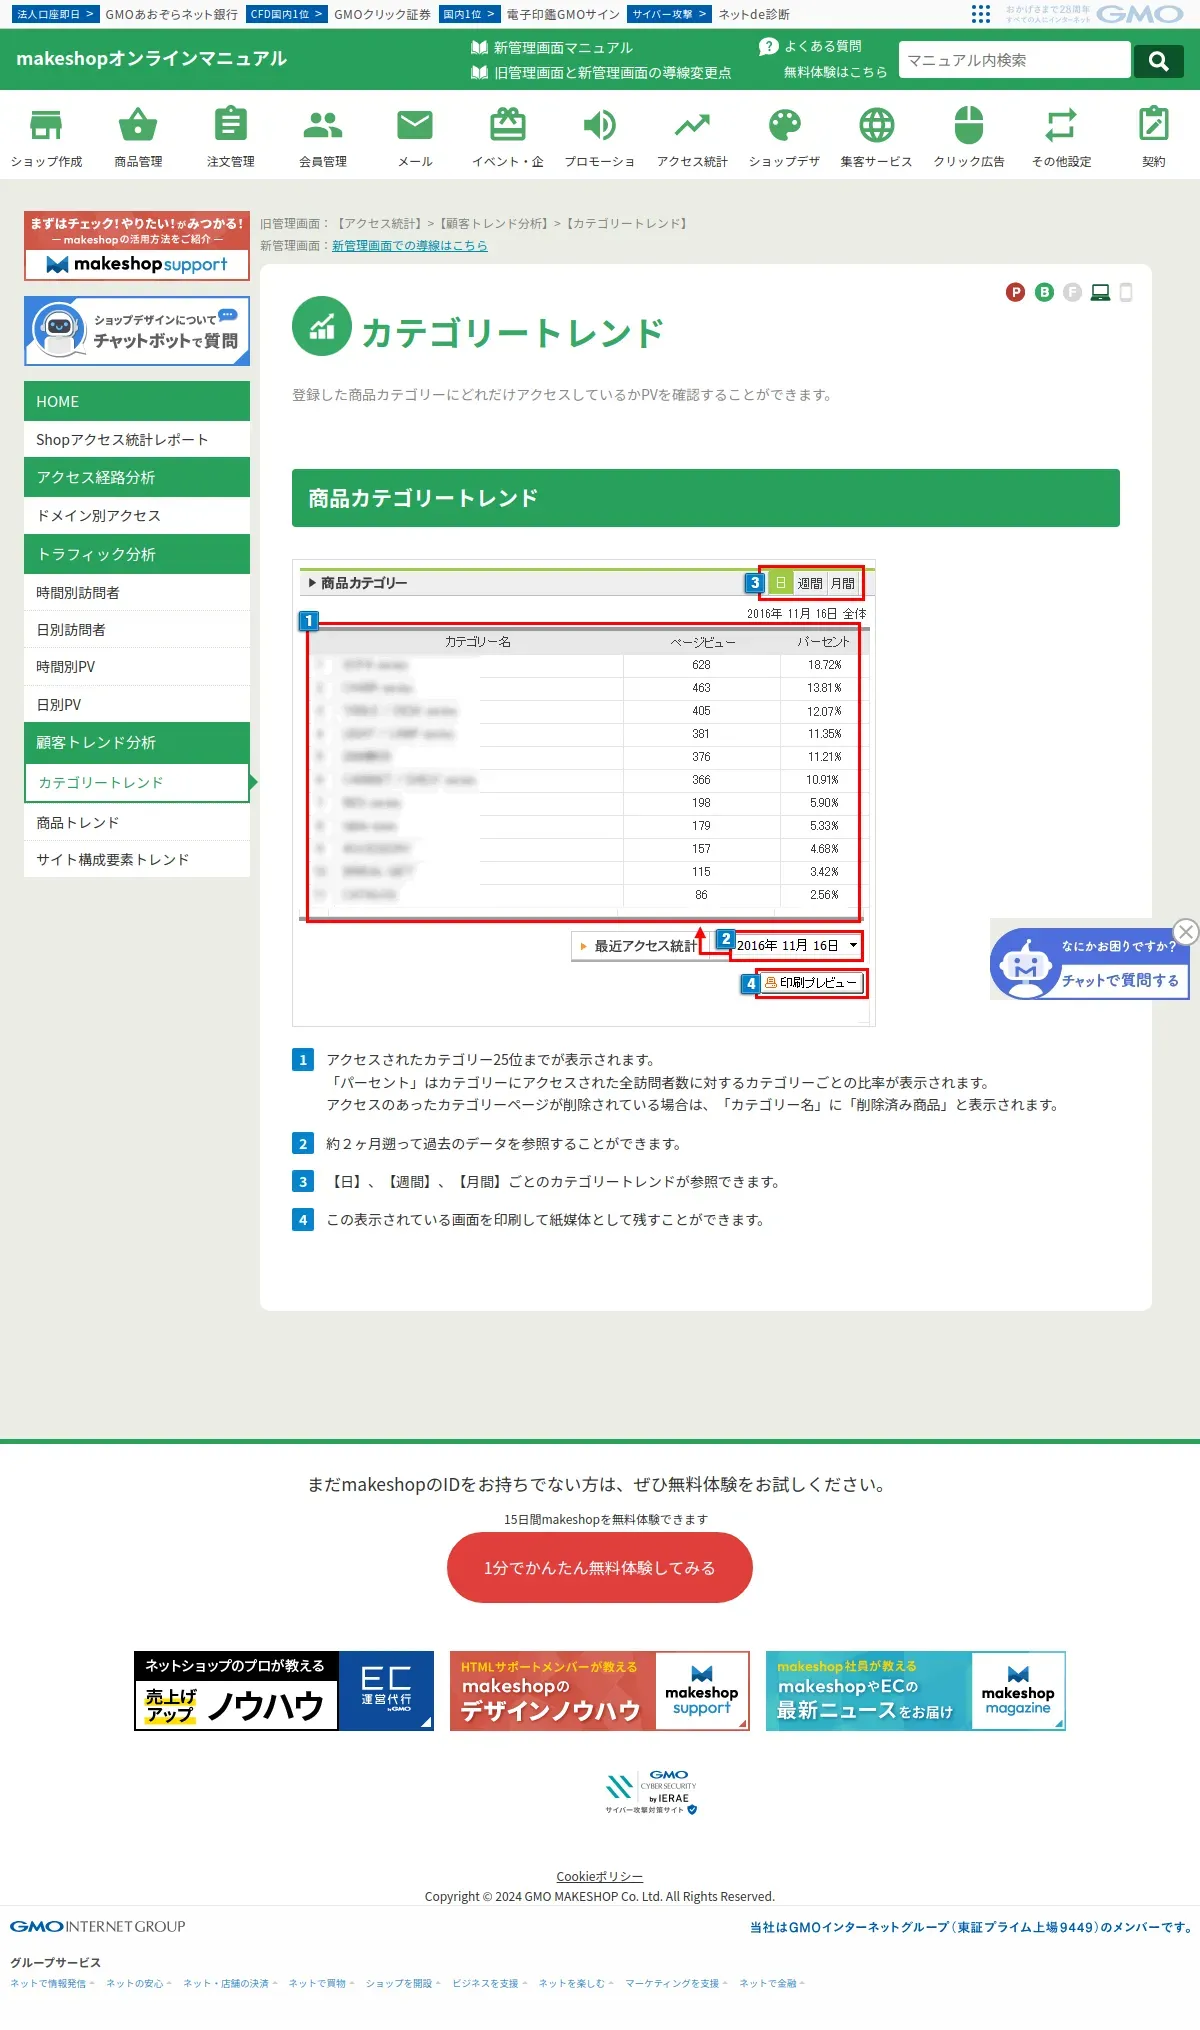The image size is (1200, 2030).
Task: Click チャットで質問する chat button
Action: point(1120,980)
